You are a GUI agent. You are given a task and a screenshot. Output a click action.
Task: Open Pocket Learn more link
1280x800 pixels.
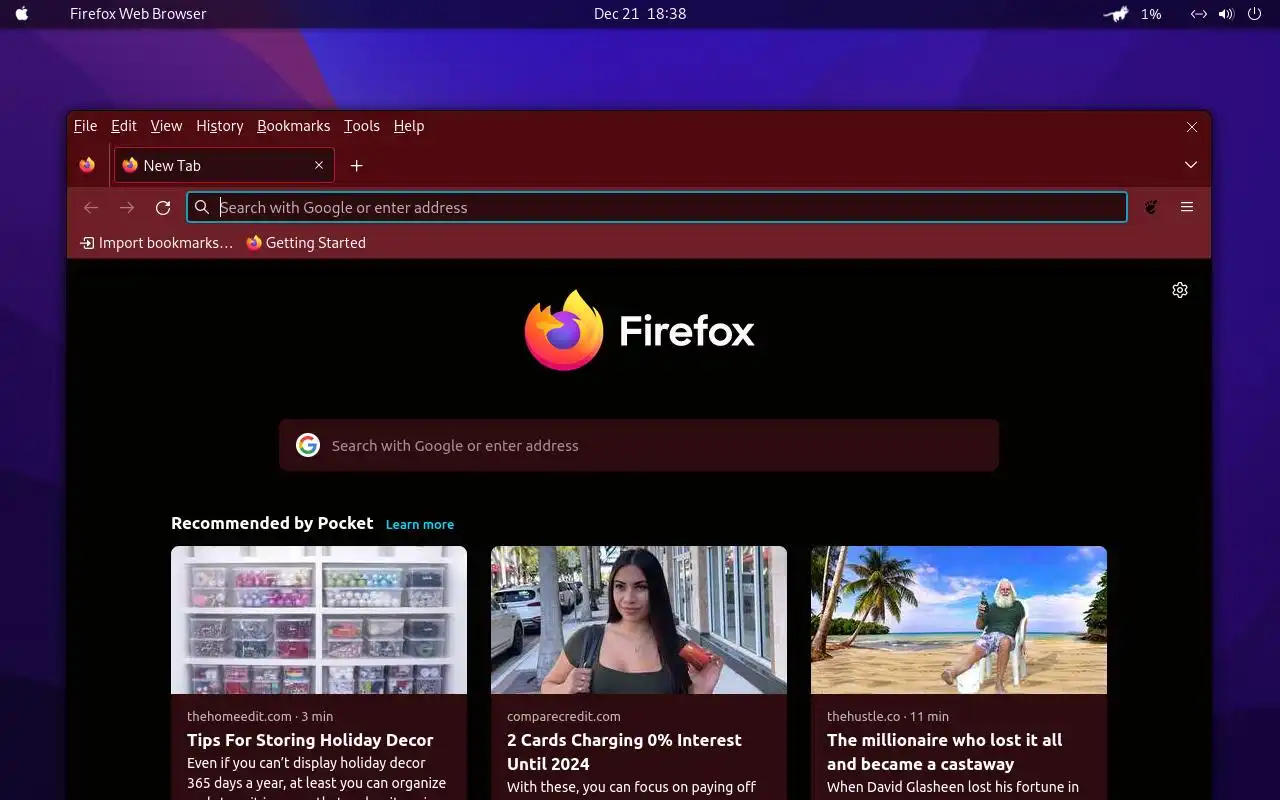pyautogui.click(x=420, y=524)
